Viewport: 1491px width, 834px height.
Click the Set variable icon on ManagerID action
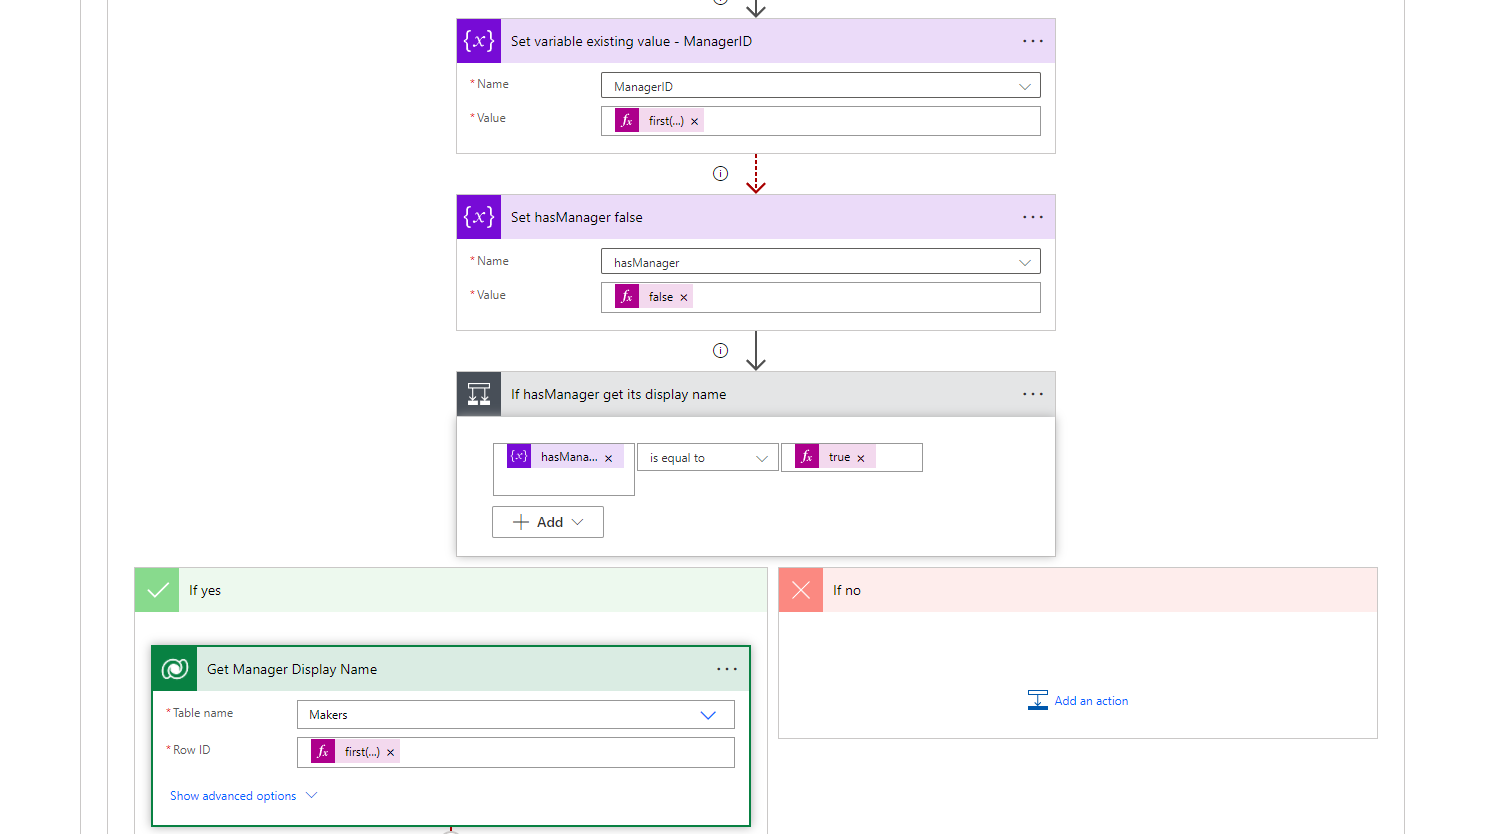click(478, 40)
